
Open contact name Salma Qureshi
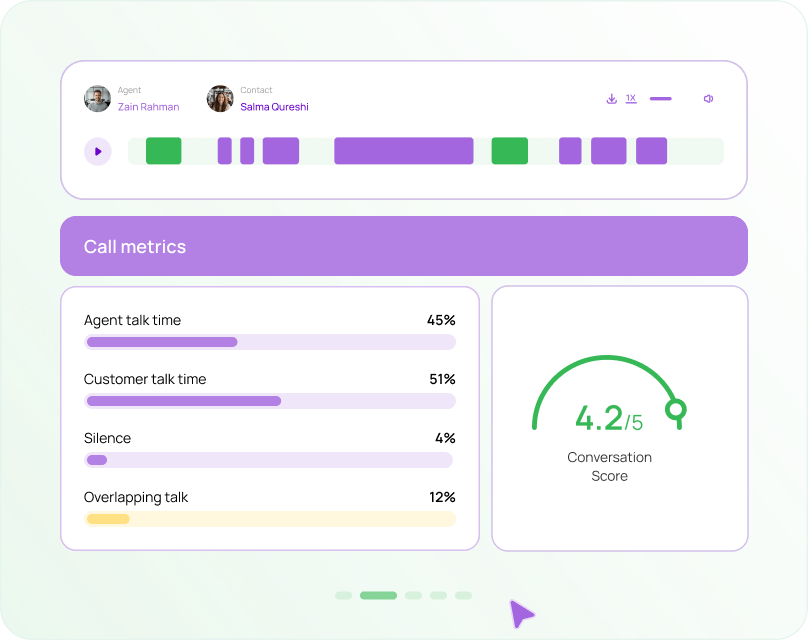(274, 107)
